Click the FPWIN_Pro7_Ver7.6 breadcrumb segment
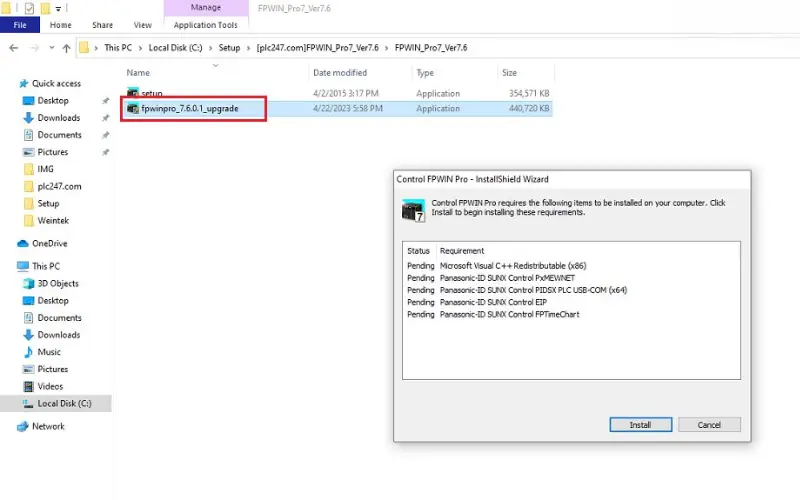The width and height of the screenshot is (800, 500). (431, 47)
